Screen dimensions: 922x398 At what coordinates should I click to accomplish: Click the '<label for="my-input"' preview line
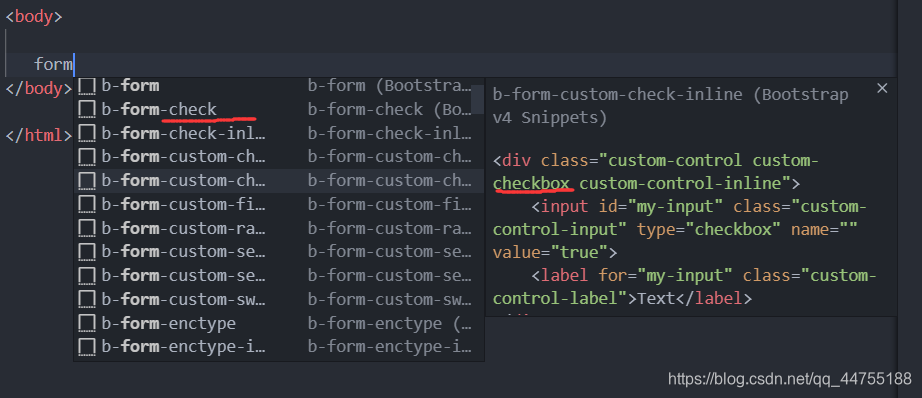tap(704, 276)
